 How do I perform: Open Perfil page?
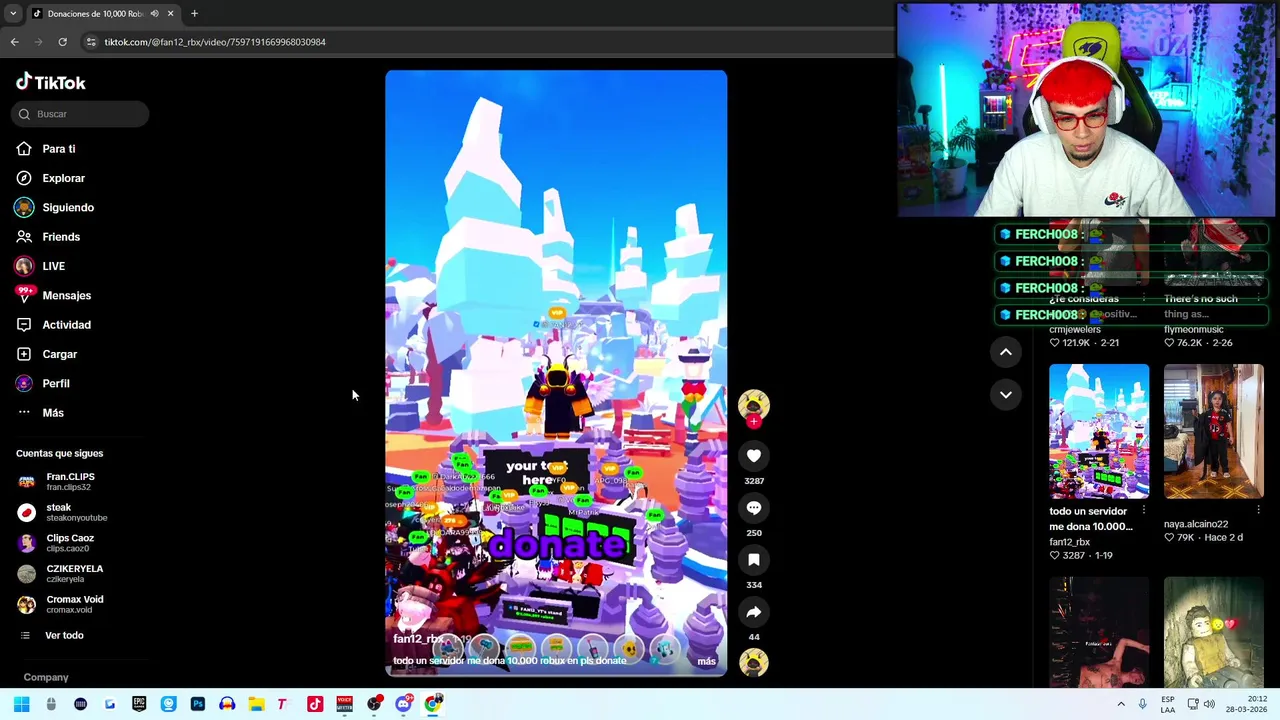(55, 383)
